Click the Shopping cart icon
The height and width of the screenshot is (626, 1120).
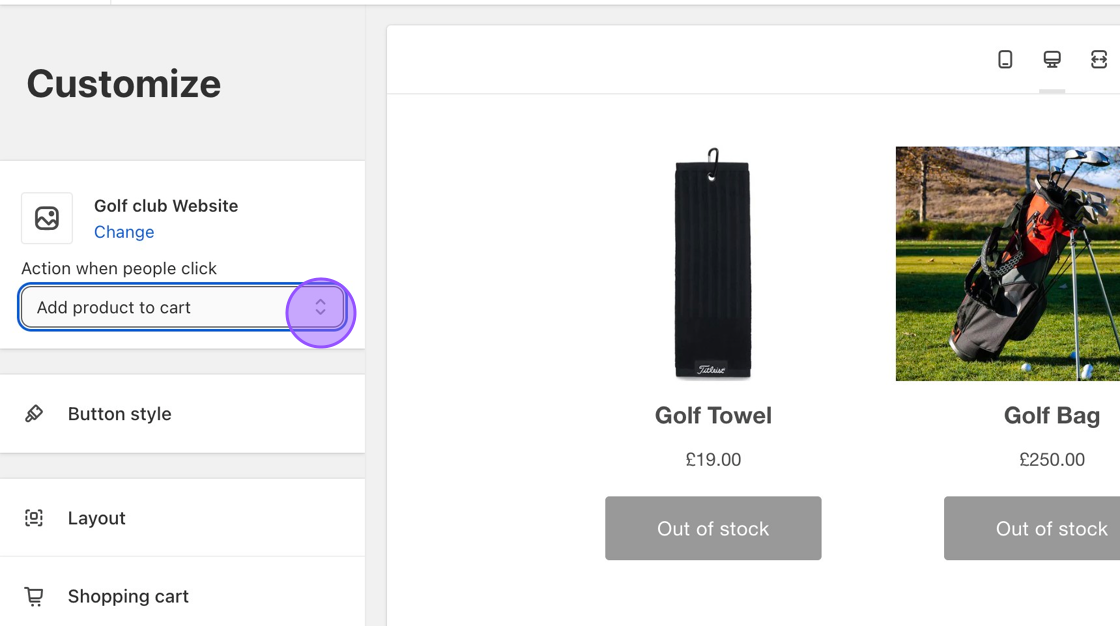point(34,597)
